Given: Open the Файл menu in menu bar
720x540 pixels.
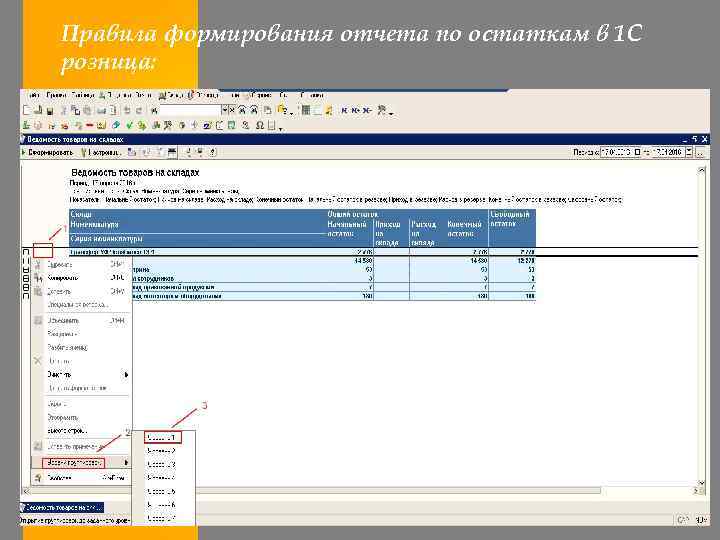Looking at the screenshot, I should pos(33,95).
